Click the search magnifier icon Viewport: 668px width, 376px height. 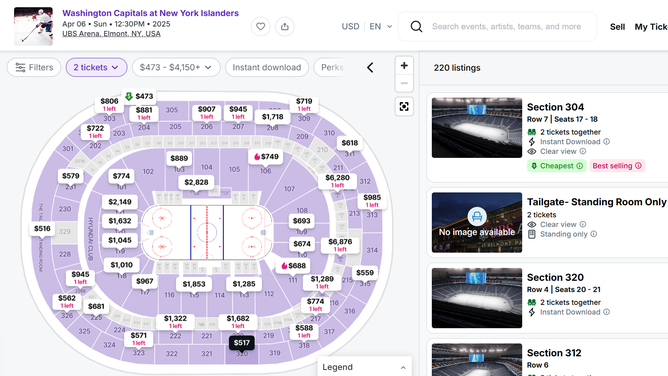click(416, 26)
